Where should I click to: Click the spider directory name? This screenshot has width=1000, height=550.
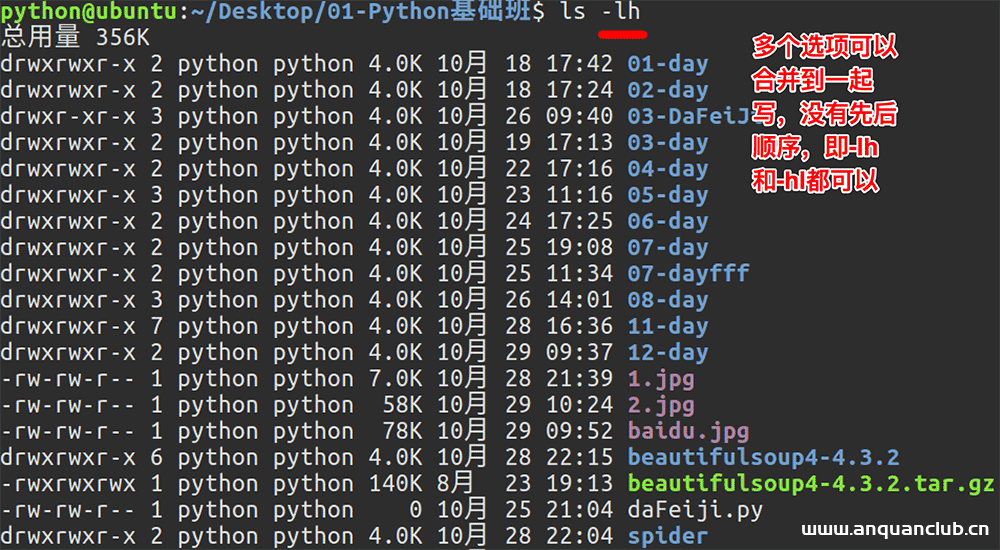(667, 536)
